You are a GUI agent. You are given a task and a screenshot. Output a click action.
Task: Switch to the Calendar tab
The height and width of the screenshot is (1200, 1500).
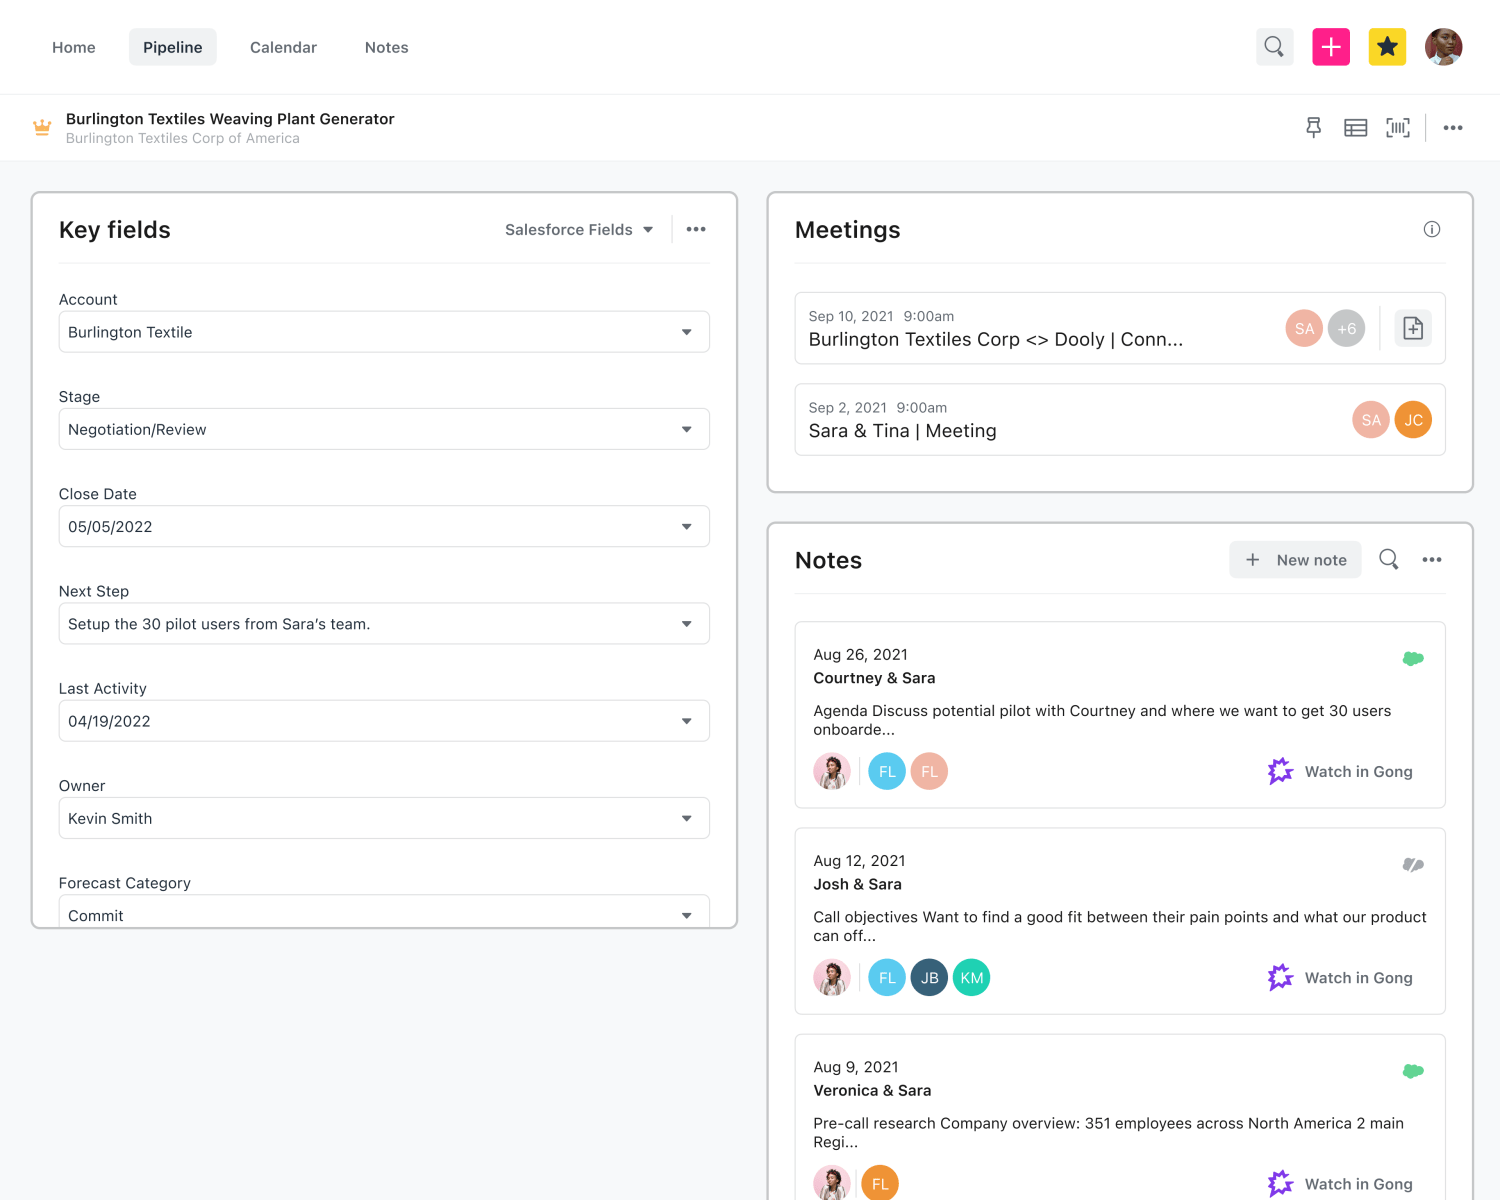coord(283,47)
